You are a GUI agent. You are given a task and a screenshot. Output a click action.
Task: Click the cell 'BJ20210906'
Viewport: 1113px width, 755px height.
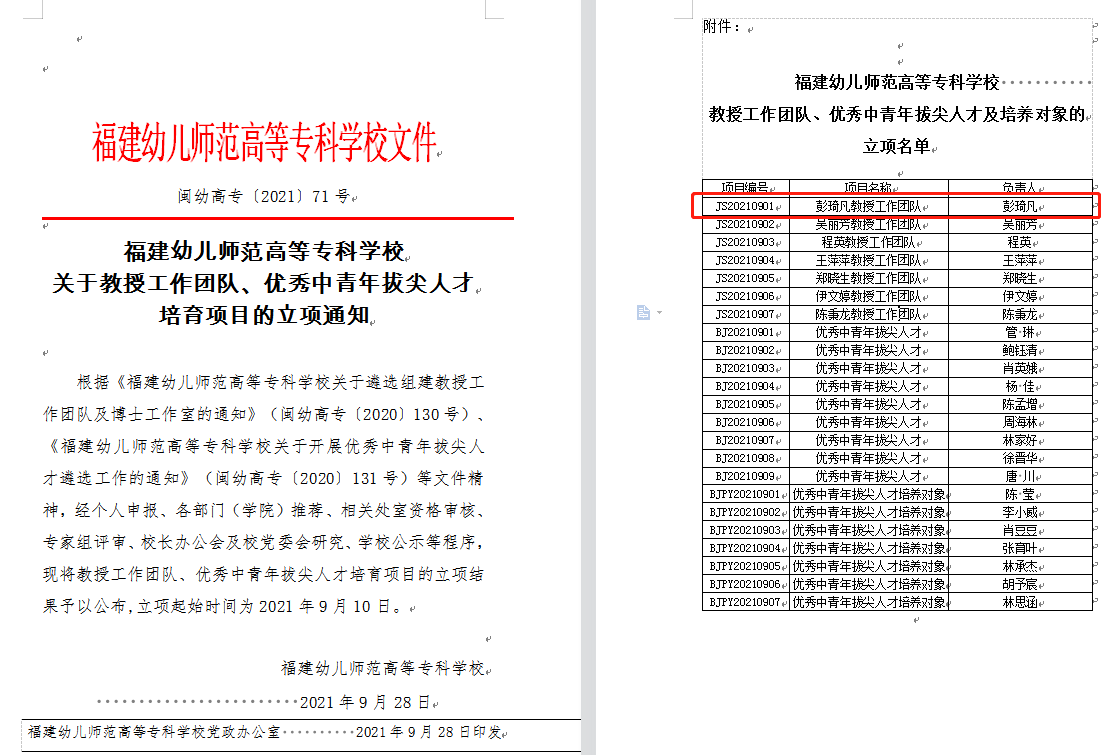coord(745,422)
